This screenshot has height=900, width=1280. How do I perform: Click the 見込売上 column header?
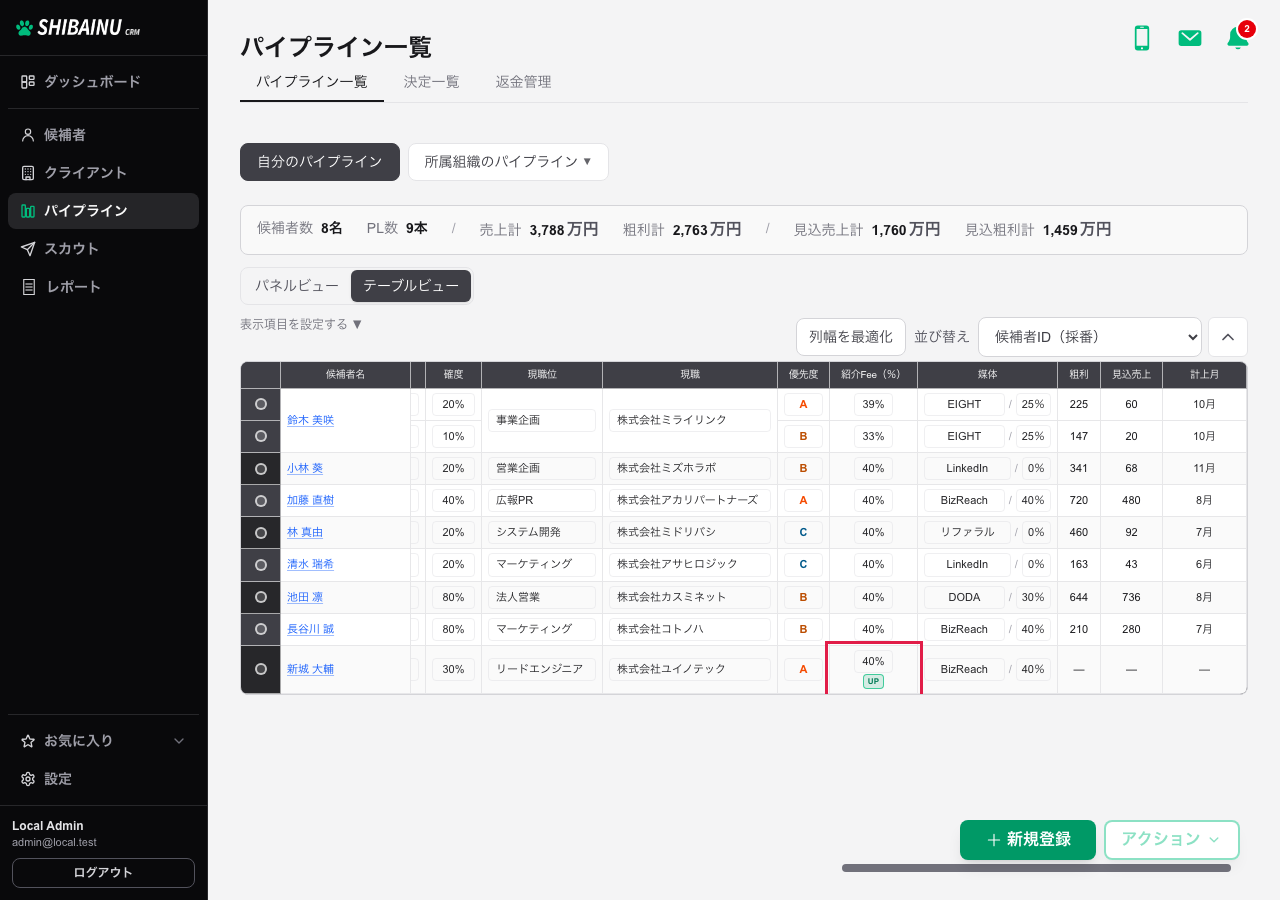tap(1131, 374)
